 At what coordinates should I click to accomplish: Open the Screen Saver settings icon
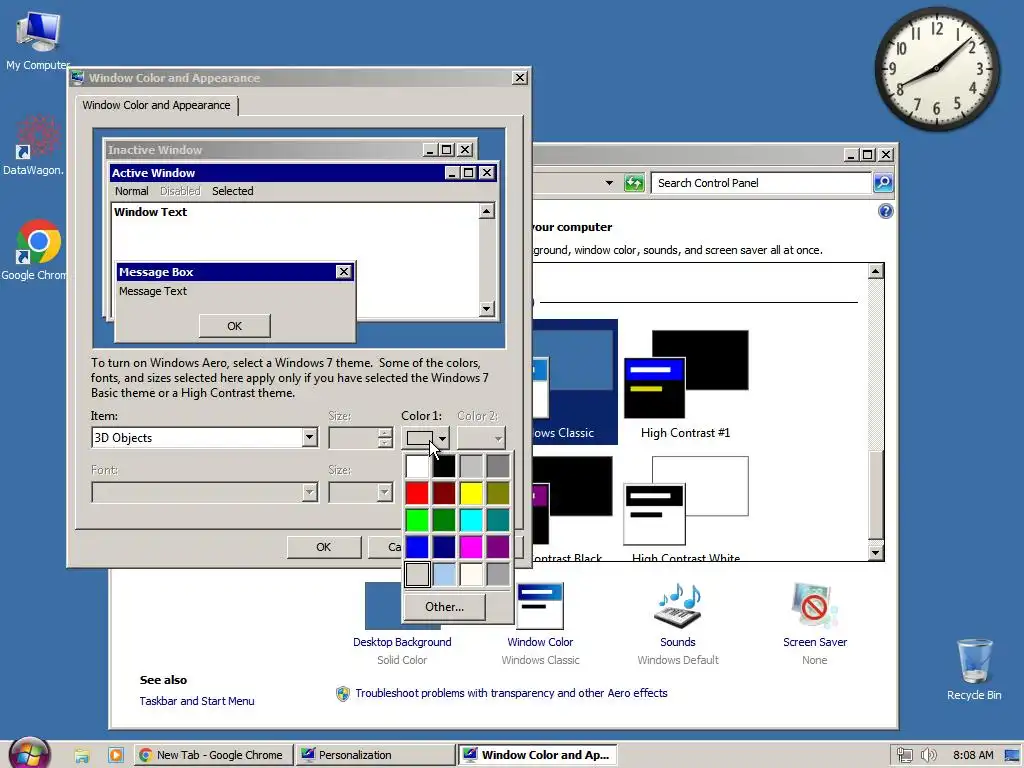814,605
